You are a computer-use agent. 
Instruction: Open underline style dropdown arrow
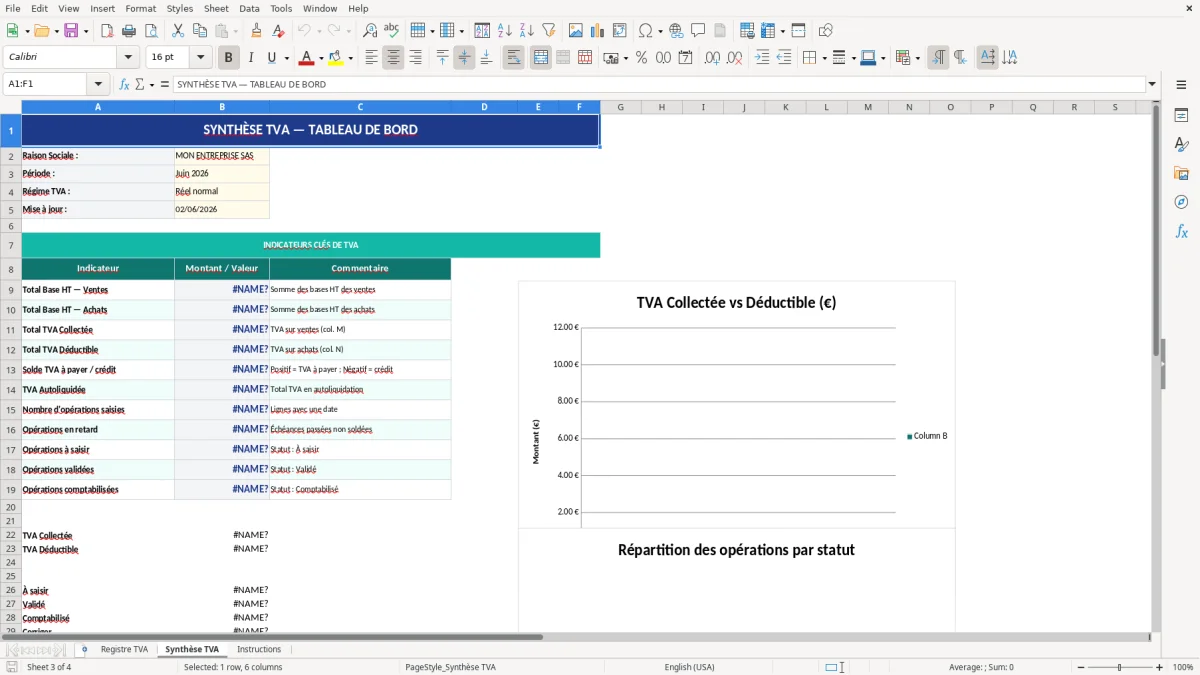pyautogui.click(x=286, y=58)
